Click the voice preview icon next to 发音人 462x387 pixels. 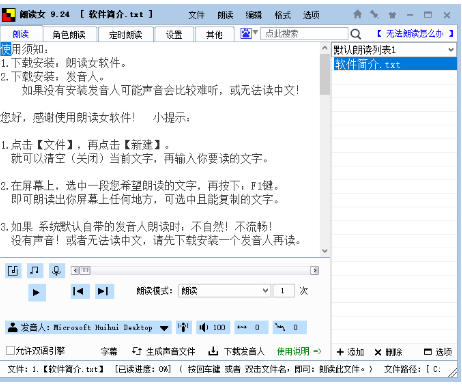click(x=183, y=327)
